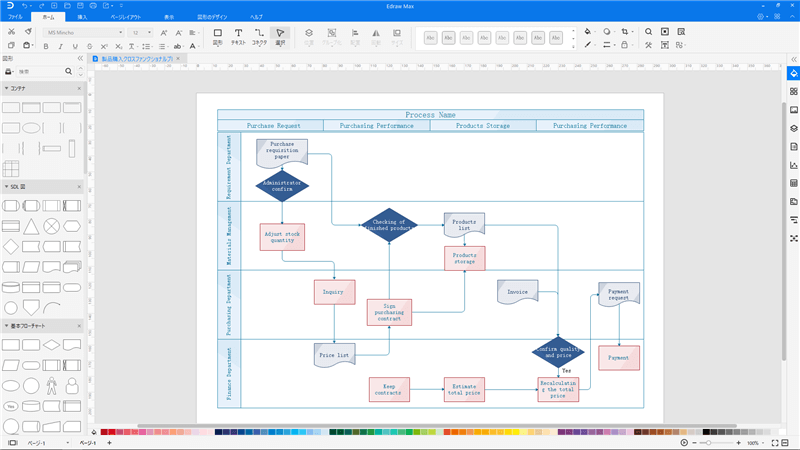Image resolution: width=800 pixels, height=450 pixels.
Task: Open the fill style panel in right sidebar
Action: tap(793, 72)
